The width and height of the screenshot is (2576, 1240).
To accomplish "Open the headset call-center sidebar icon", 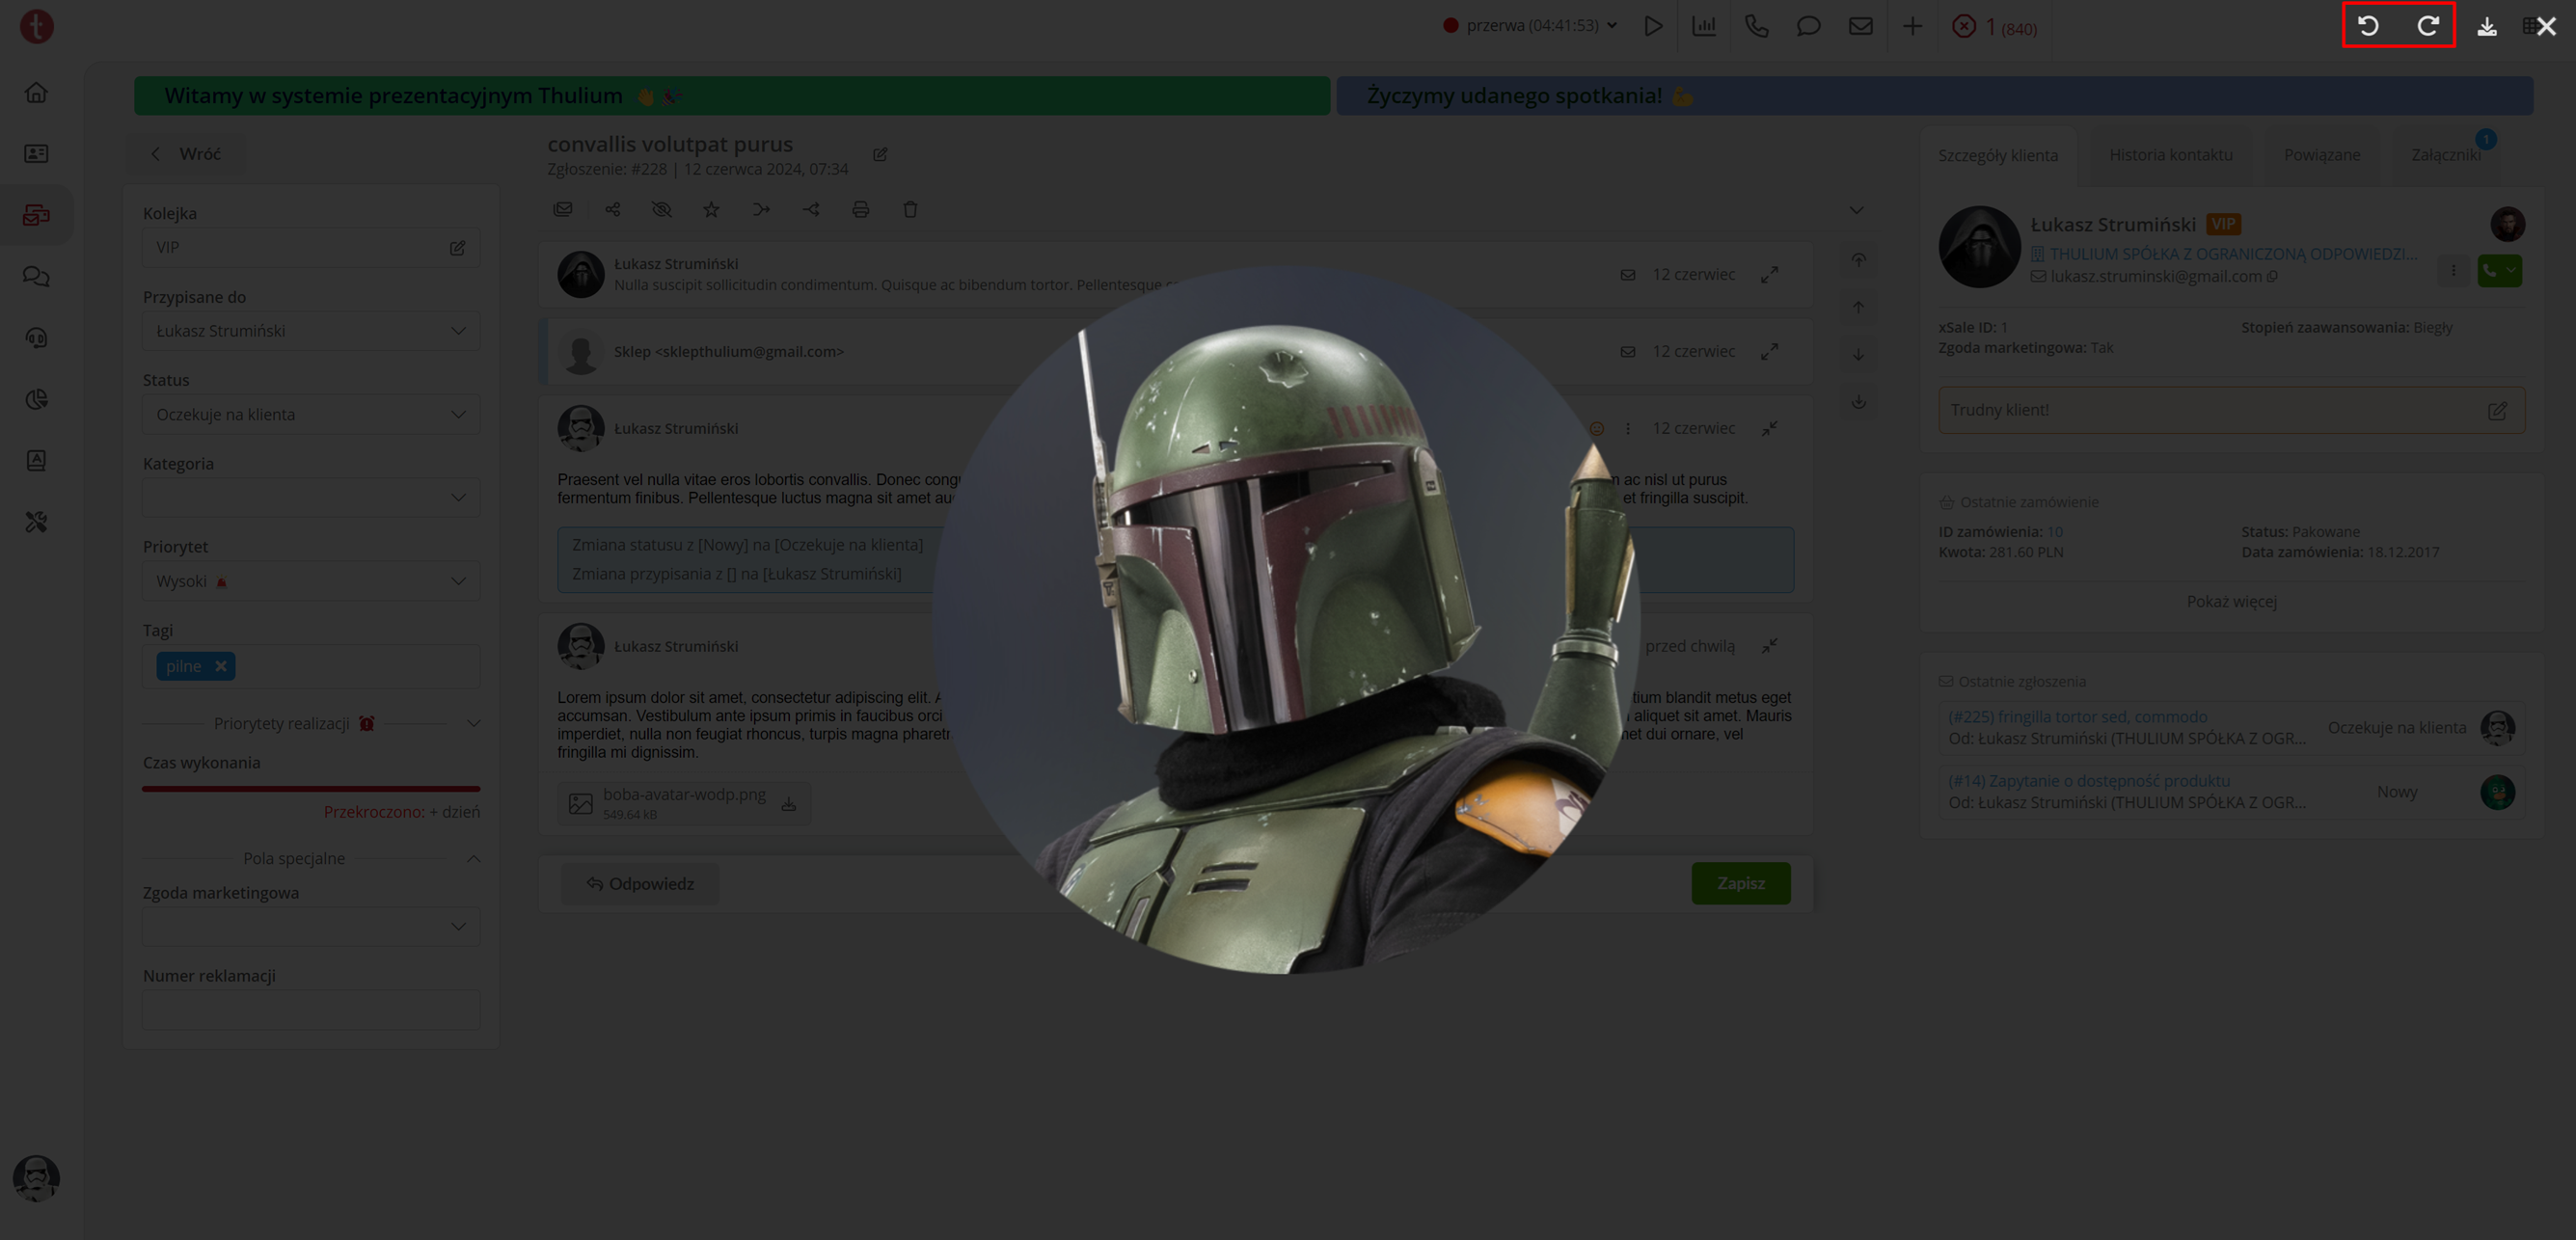I will pyautogui.click(x=36, y=338).
